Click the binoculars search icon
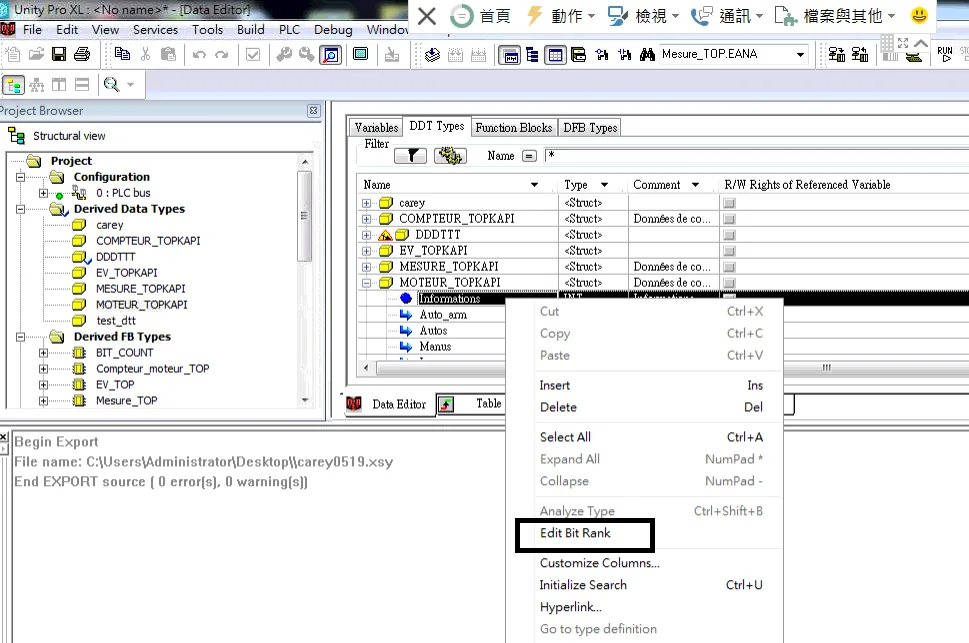 click(647, 54)
